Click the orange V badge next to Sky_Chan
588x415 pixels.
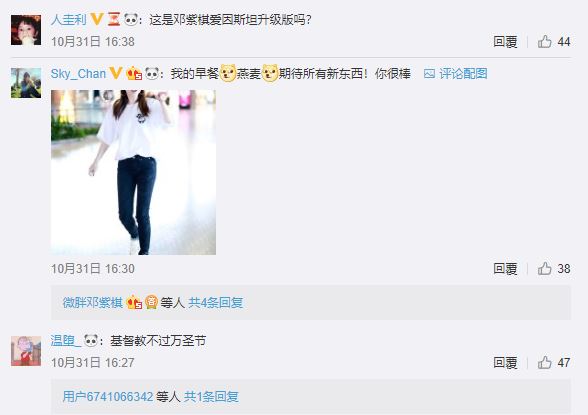coord(116,73)
